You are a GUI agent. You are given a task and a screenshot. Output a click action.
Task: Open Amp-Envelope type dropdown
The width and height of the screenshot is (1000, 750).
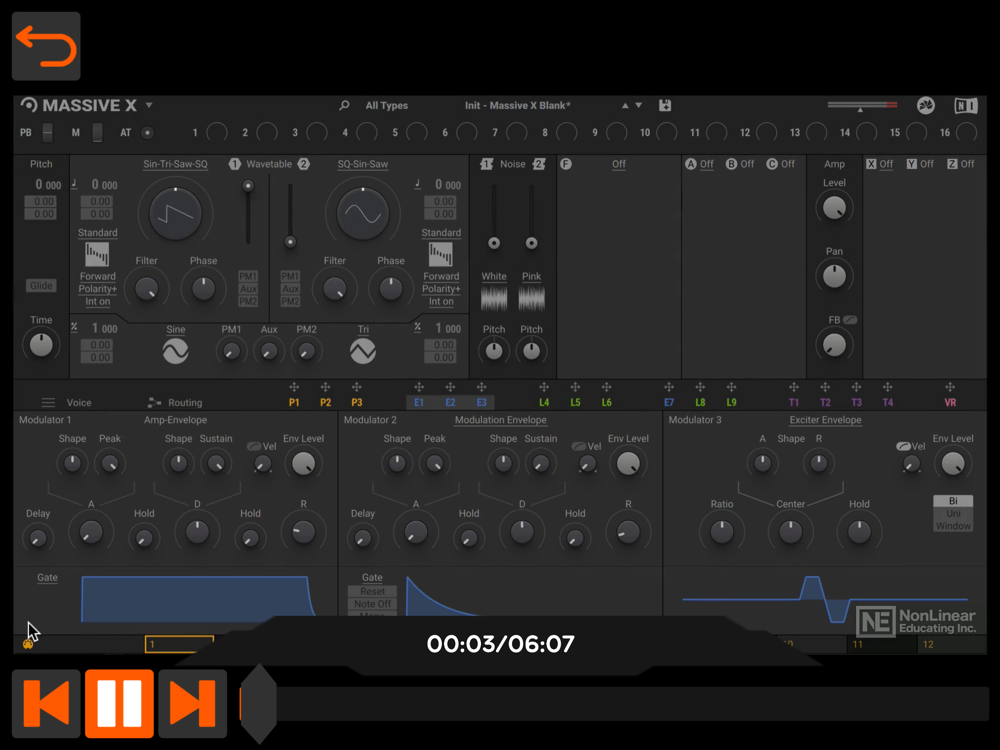[x=175, y=420]
